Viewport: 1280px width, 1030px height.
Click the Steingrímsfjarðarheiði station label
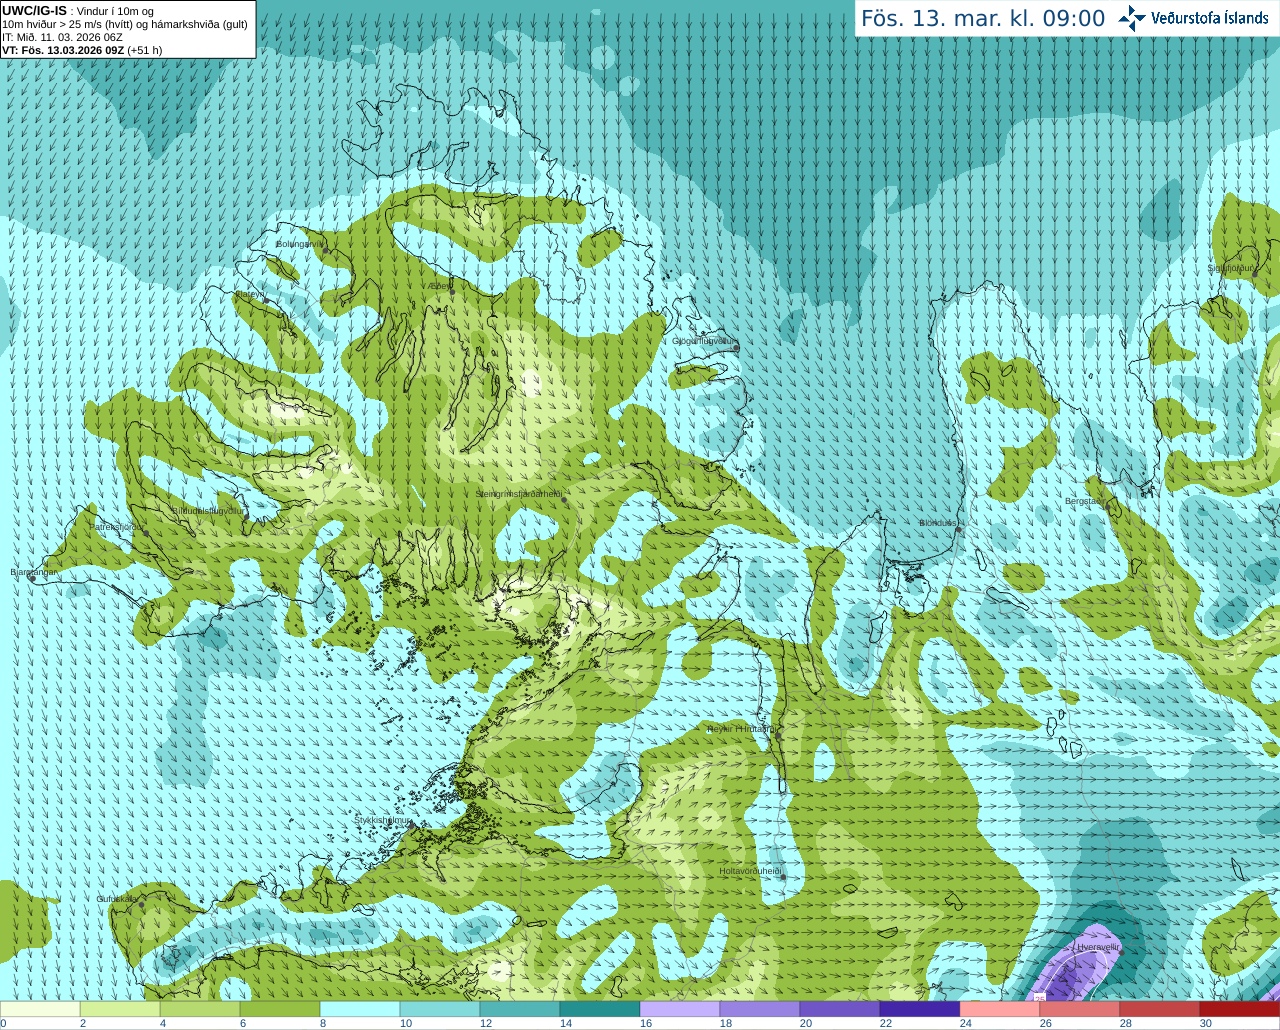pos(519,494)
